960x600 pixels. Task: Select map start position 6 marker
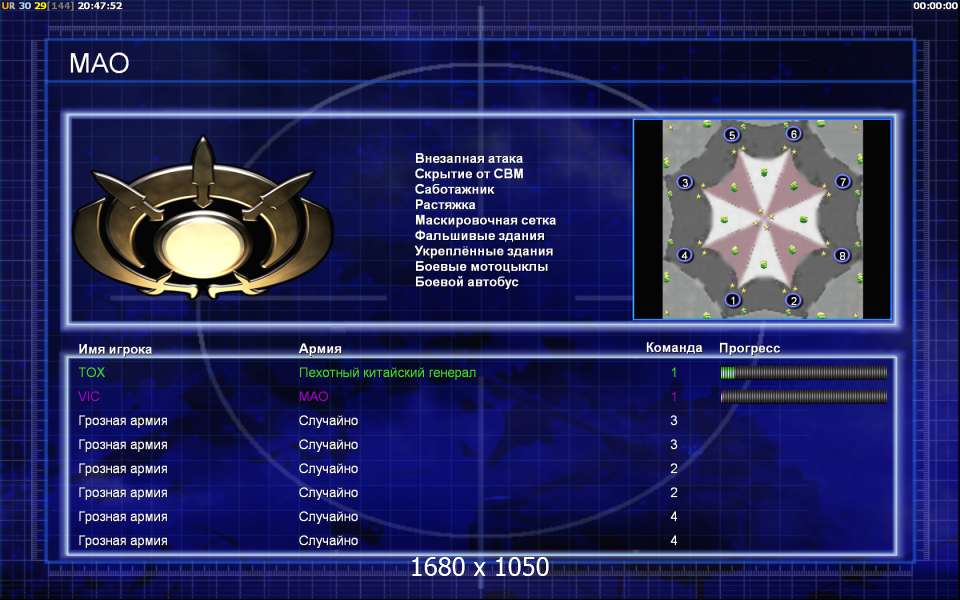[x=794, y=134]
